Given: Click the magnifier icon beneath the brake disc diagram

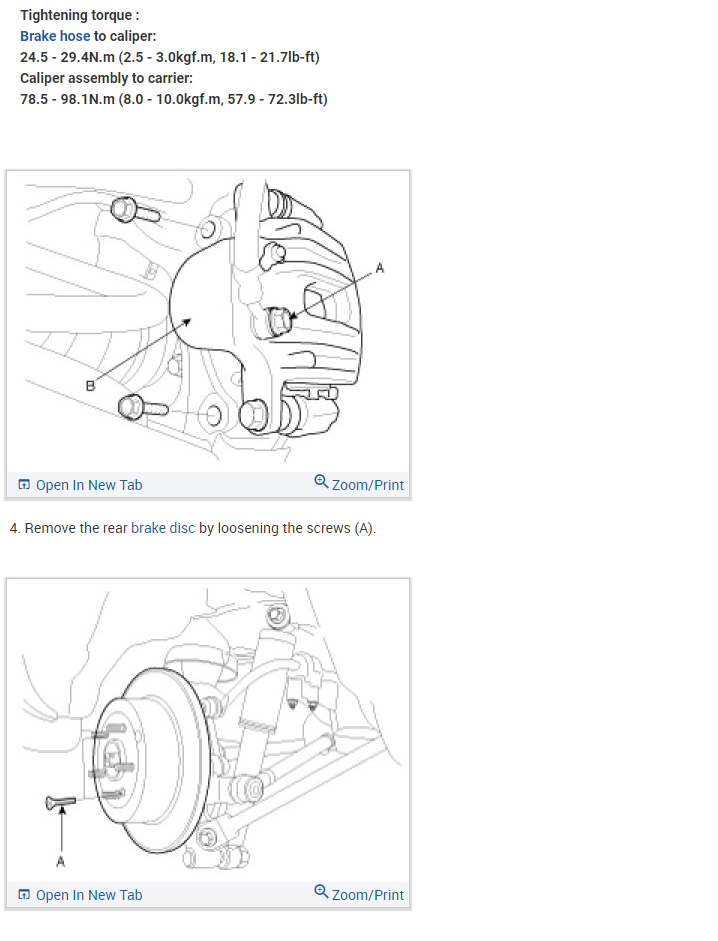Looking at the screenshot, I should click(x=321, y=891).
